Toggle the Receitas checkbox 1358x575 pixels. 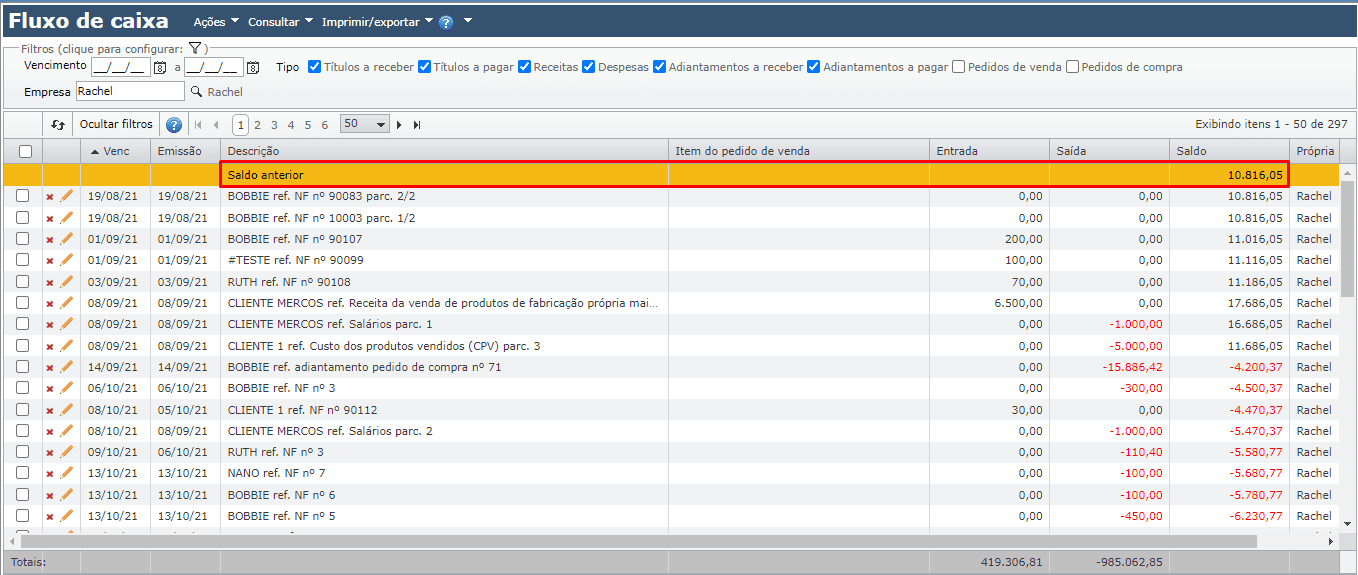click(x=524, y=67)
